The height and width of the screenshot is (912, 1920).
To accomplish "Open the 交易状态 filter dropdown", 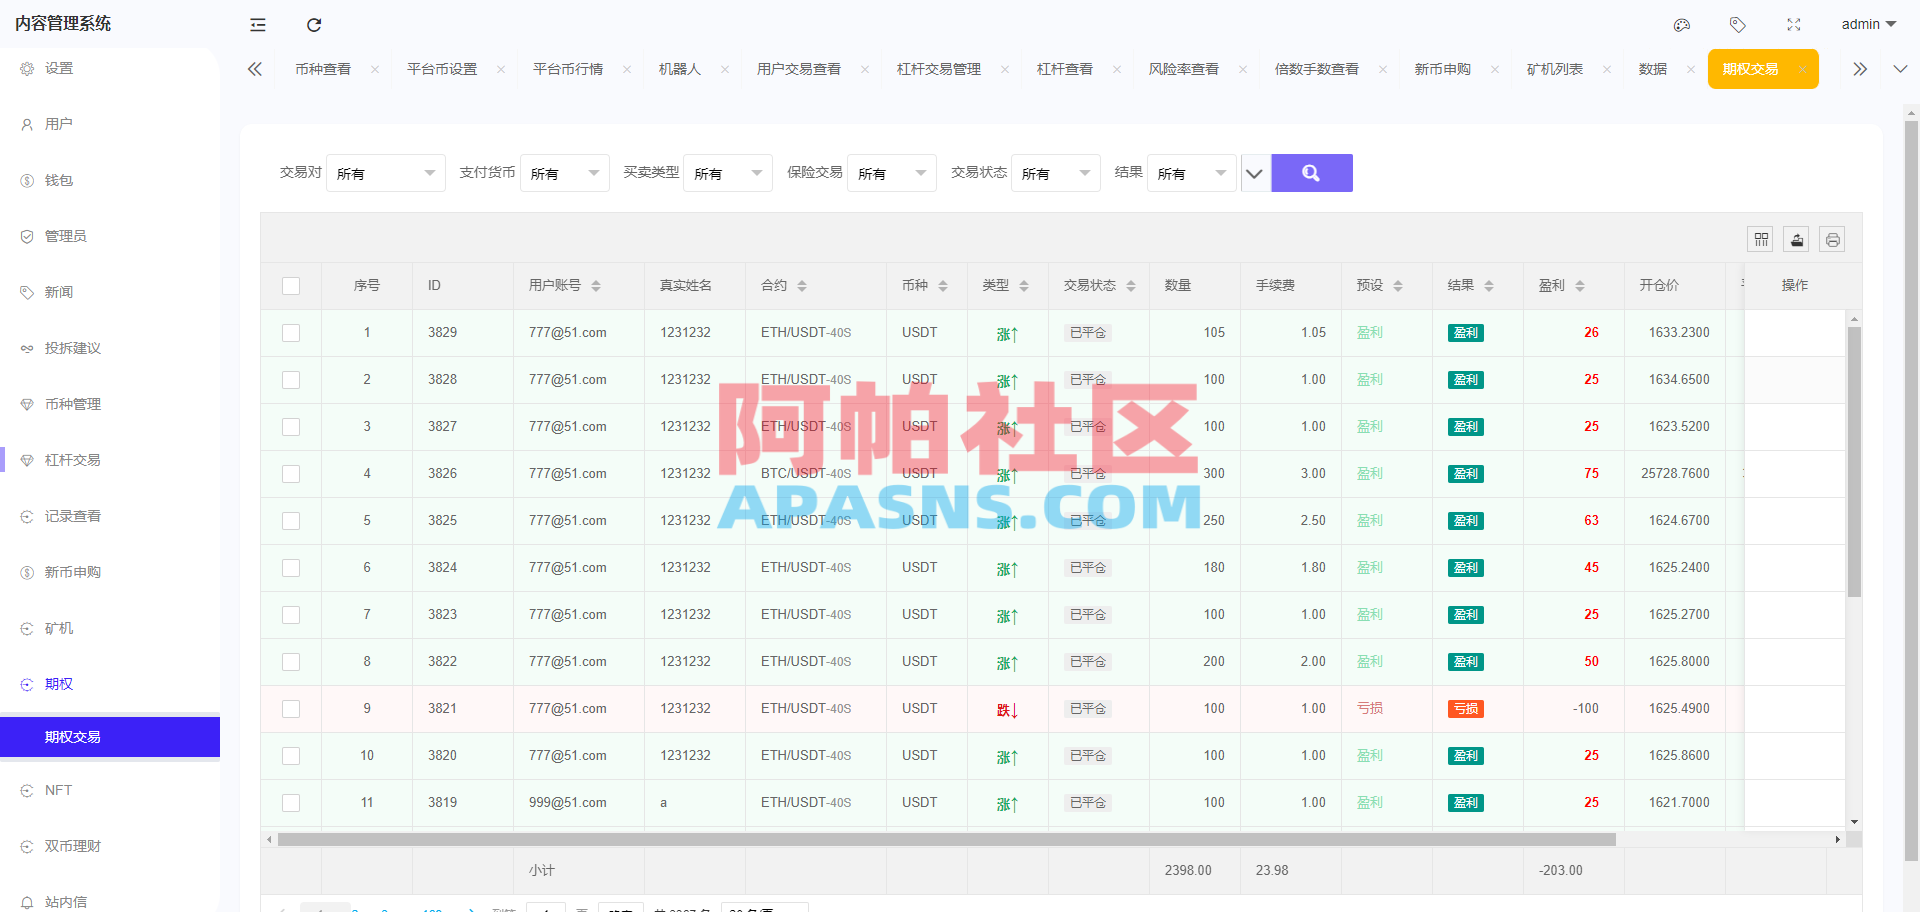I will click(x=1056, y=172).
